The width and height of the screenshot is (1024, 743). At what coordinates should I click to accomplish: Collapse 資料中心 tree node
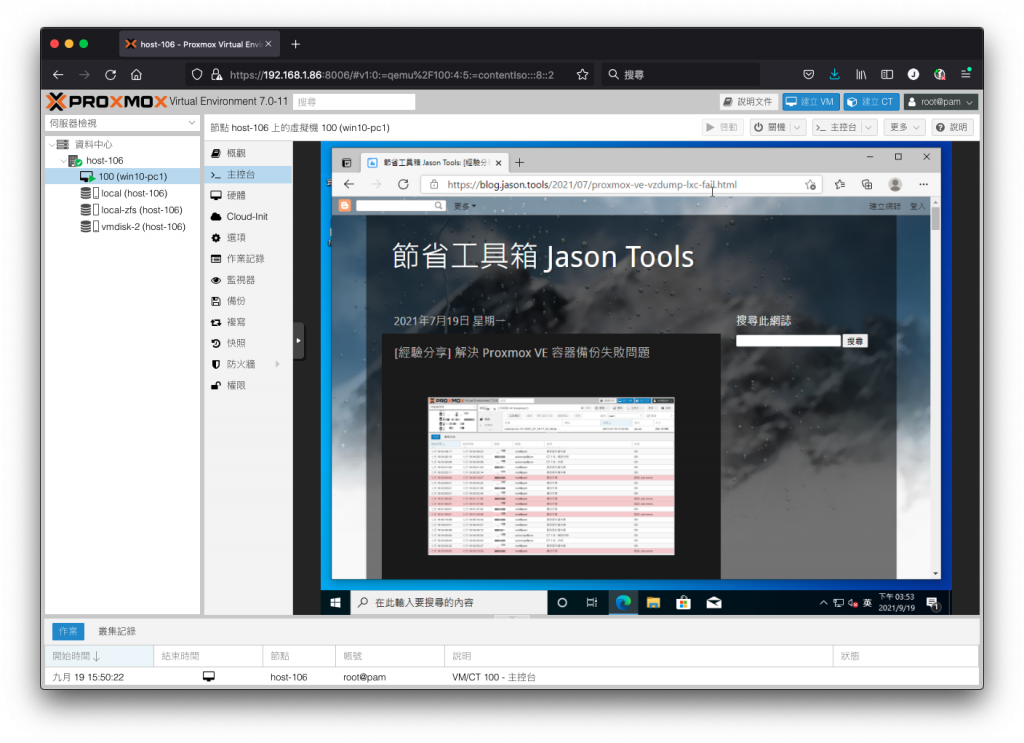click(x=52, y=144)
